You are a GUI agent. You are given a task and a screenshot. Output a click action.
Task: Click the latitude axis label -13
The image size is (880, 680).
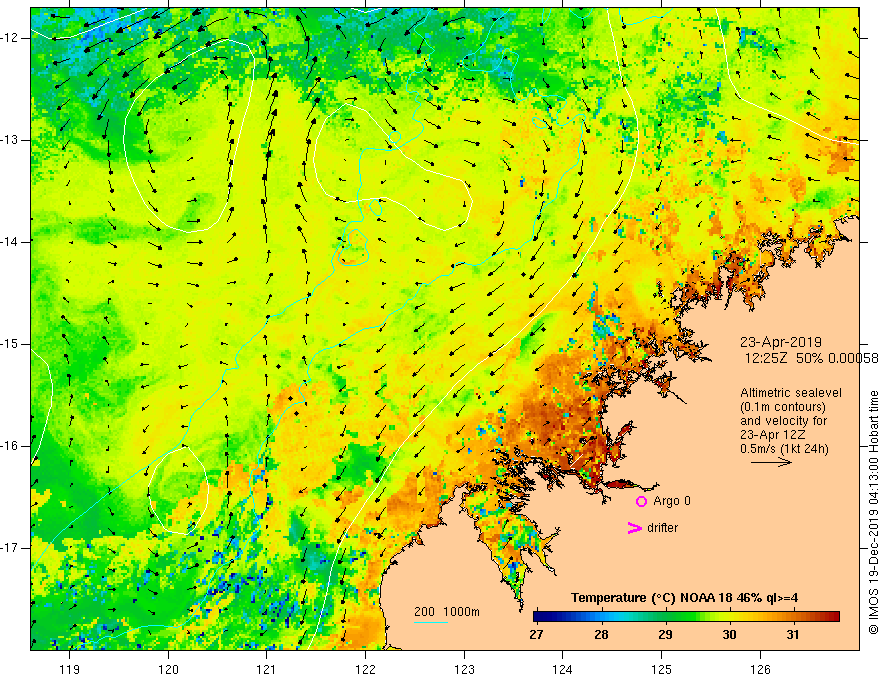point(10,140)
